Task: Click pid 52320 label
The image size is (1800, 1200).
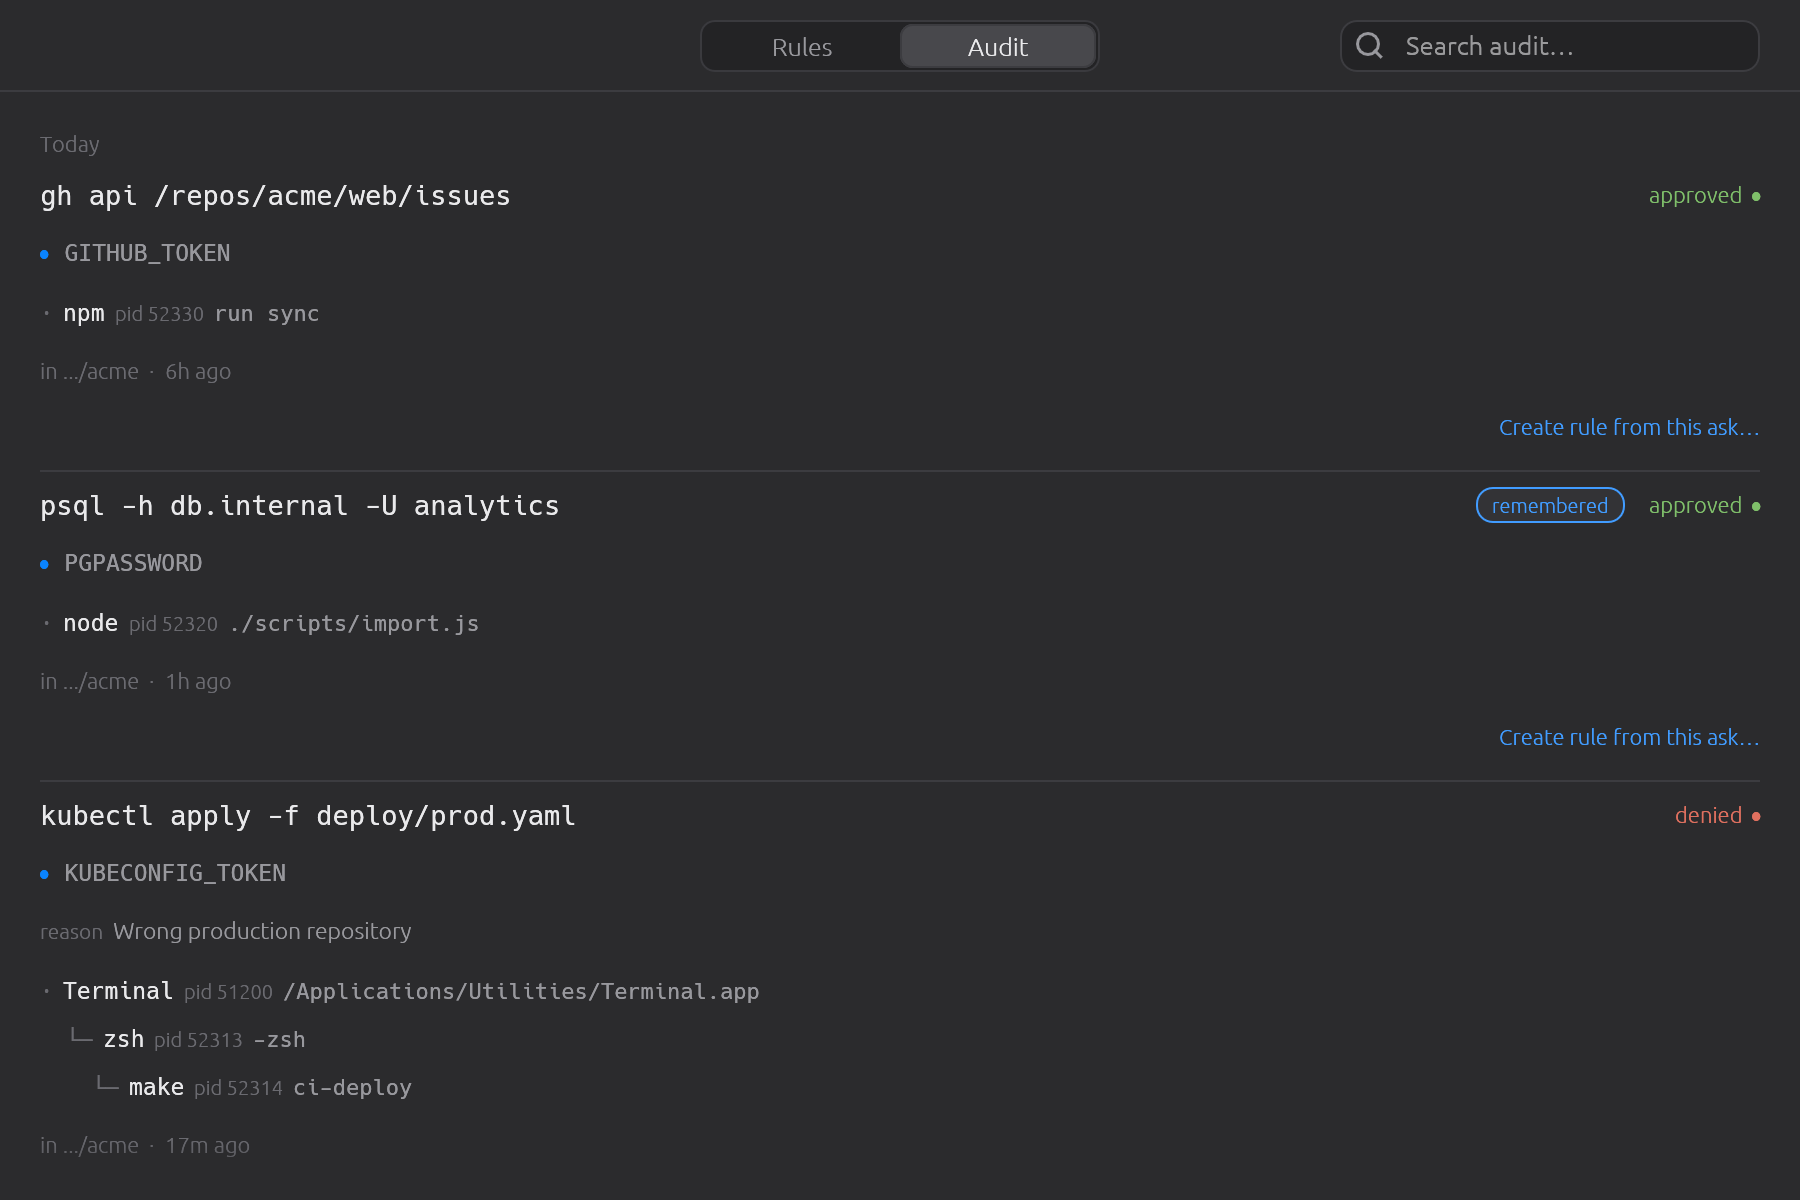Action: (x=173, y=624)
